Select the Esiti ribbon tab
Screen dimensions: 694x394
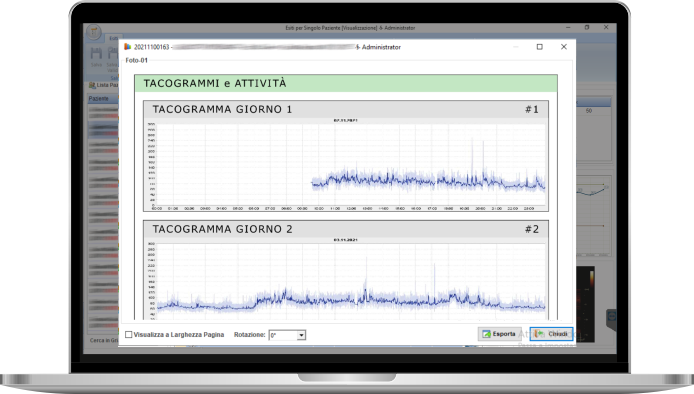point(114,39)
